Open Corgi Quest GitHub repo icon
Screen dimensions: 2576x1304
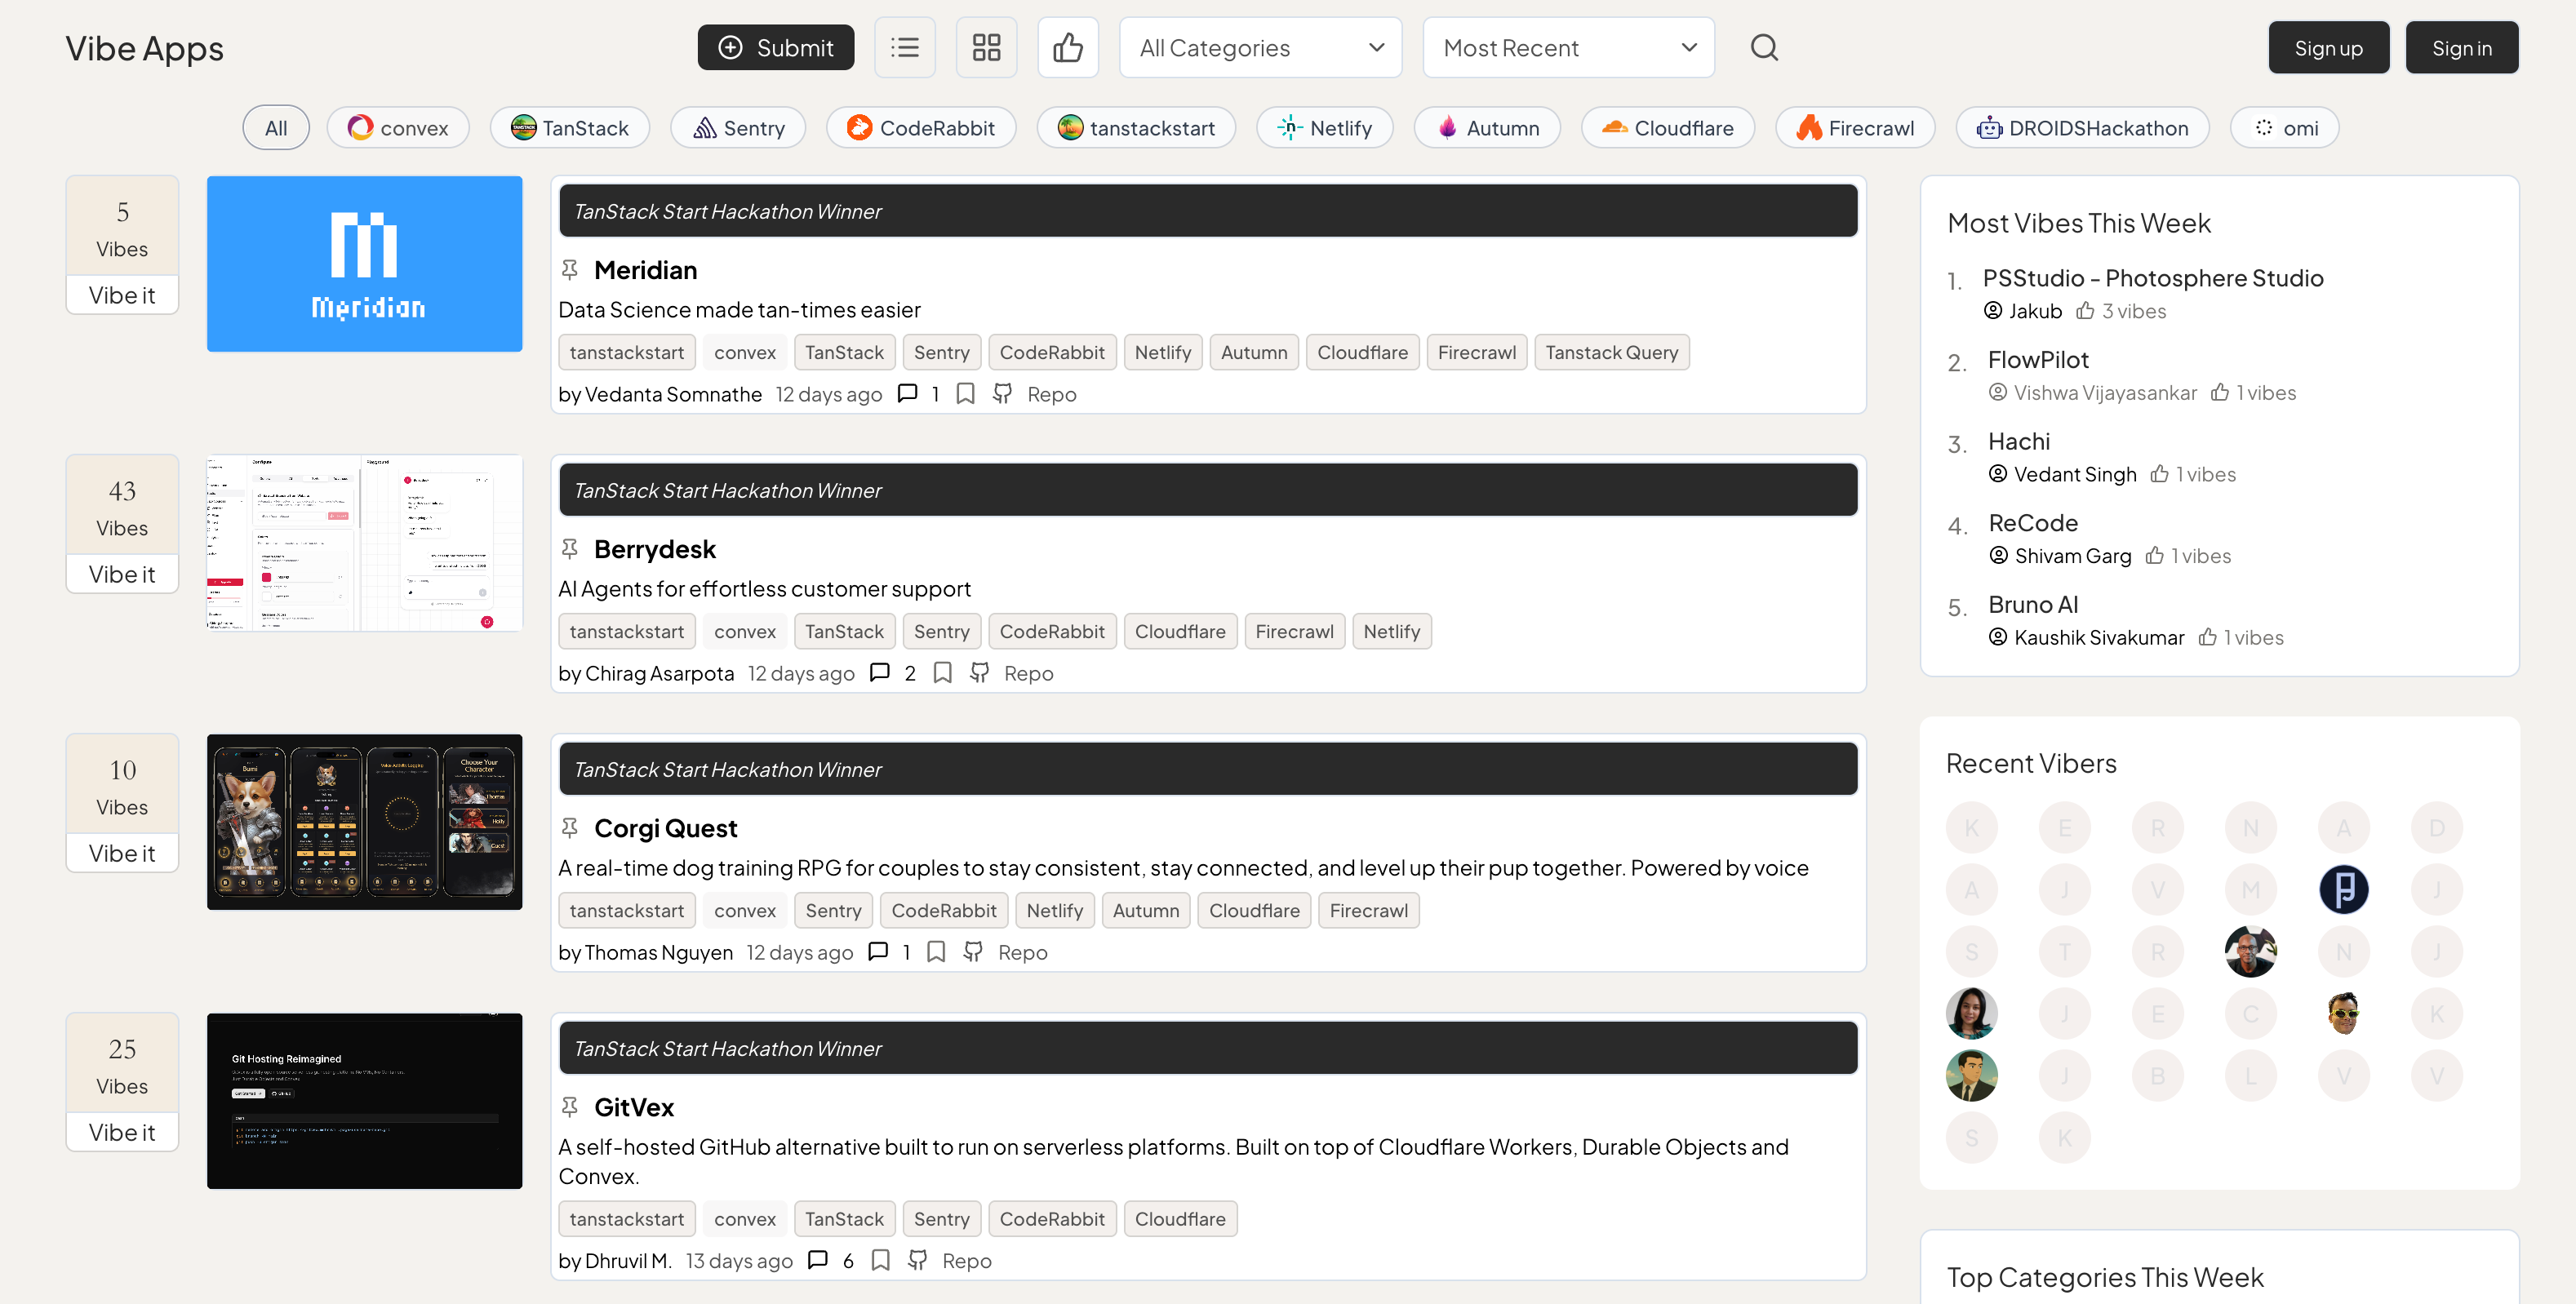coord(973,951)
